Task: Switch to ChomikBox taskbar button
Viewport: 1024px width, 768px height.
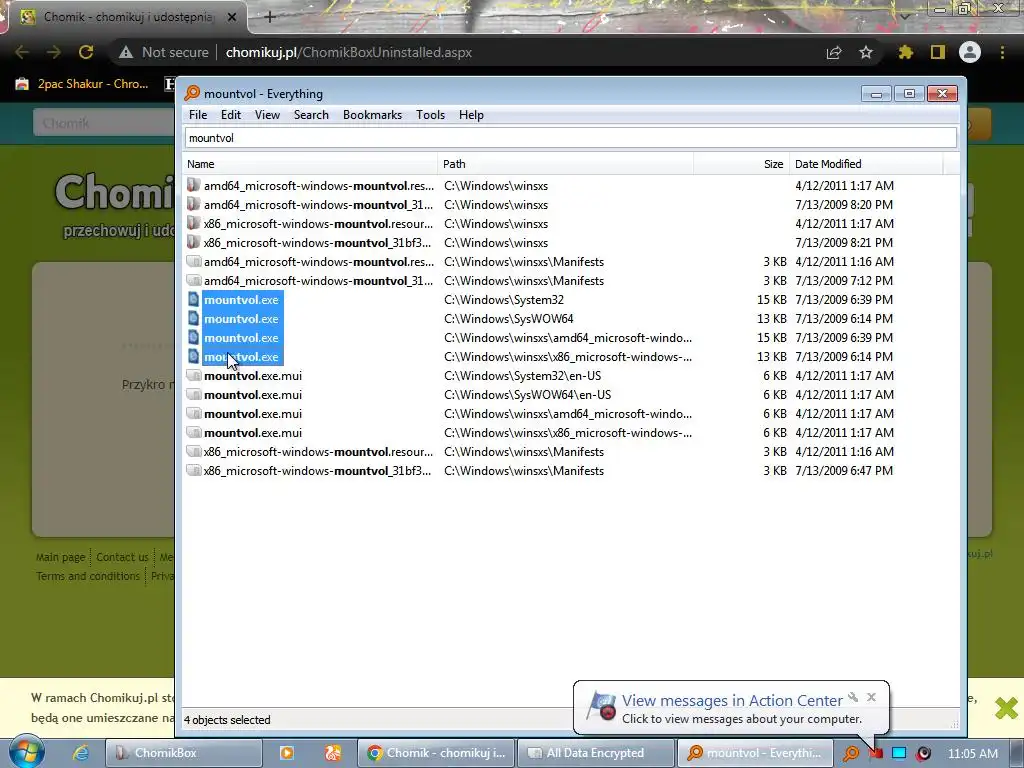Action: point(184,753)
